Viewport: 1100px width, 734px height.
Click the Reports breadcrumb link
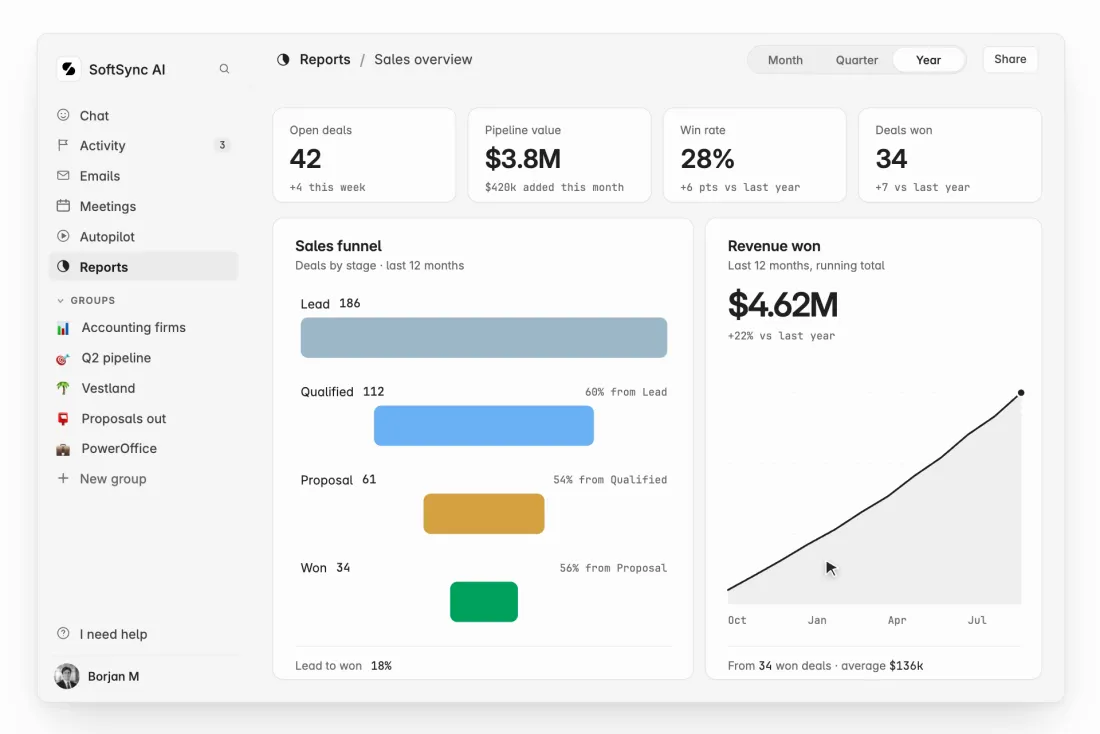click(325, 60)
